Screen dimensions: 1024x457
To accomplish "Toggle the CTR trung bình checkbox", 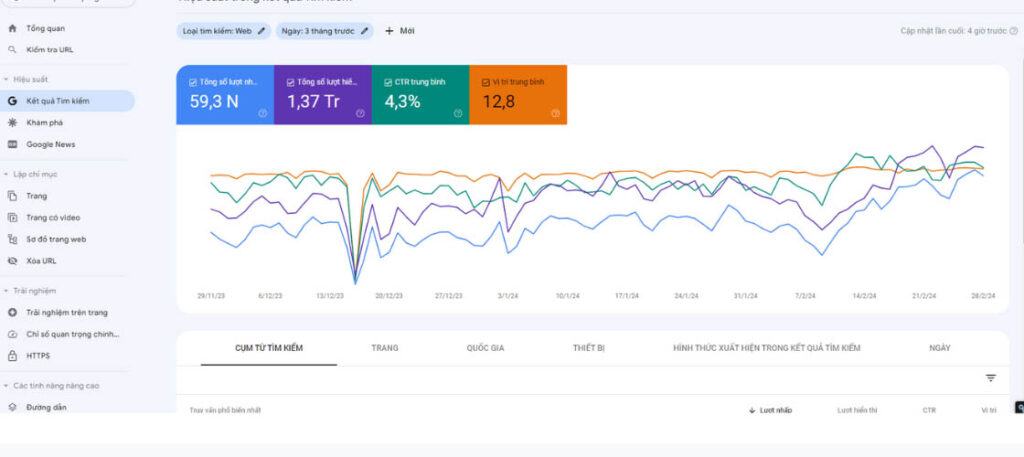I will tap(388, 83).
